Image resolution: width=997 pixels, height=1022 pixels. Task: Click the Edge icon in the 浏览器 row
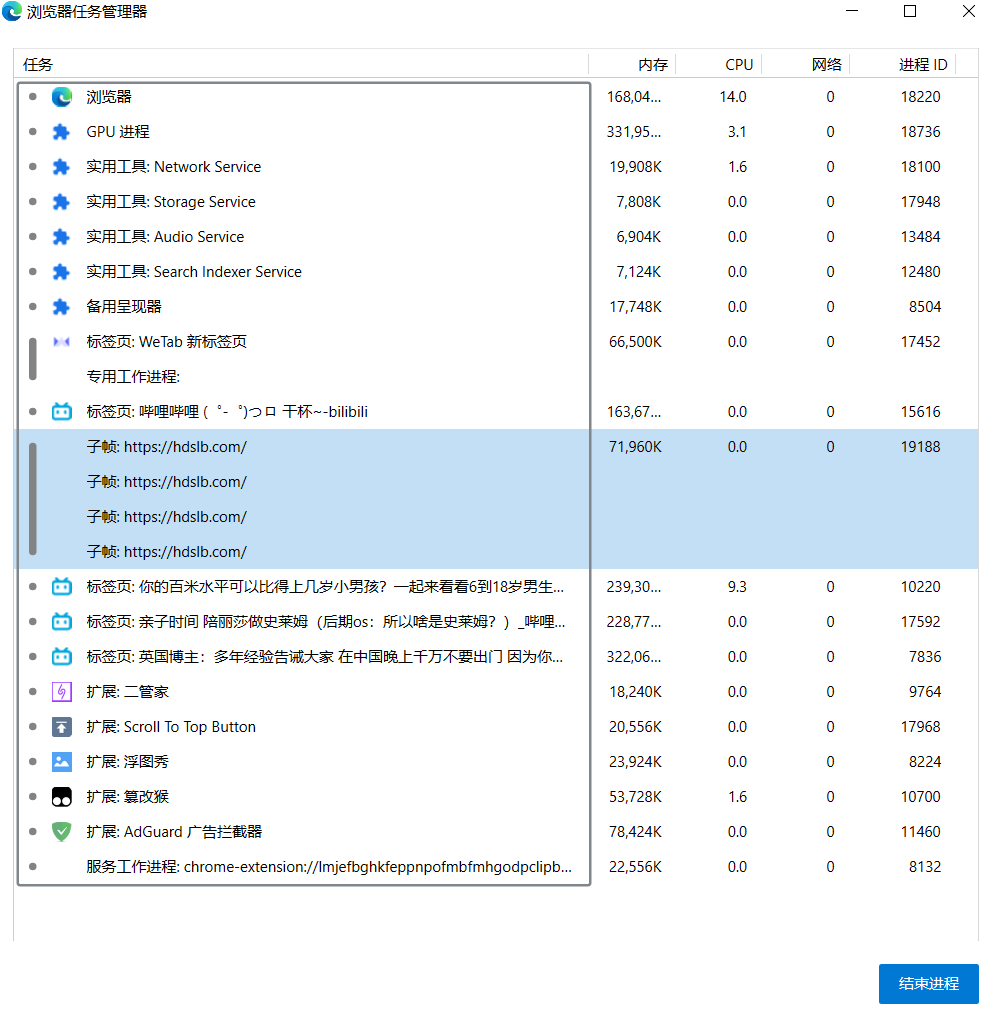[x=62, y=97]
